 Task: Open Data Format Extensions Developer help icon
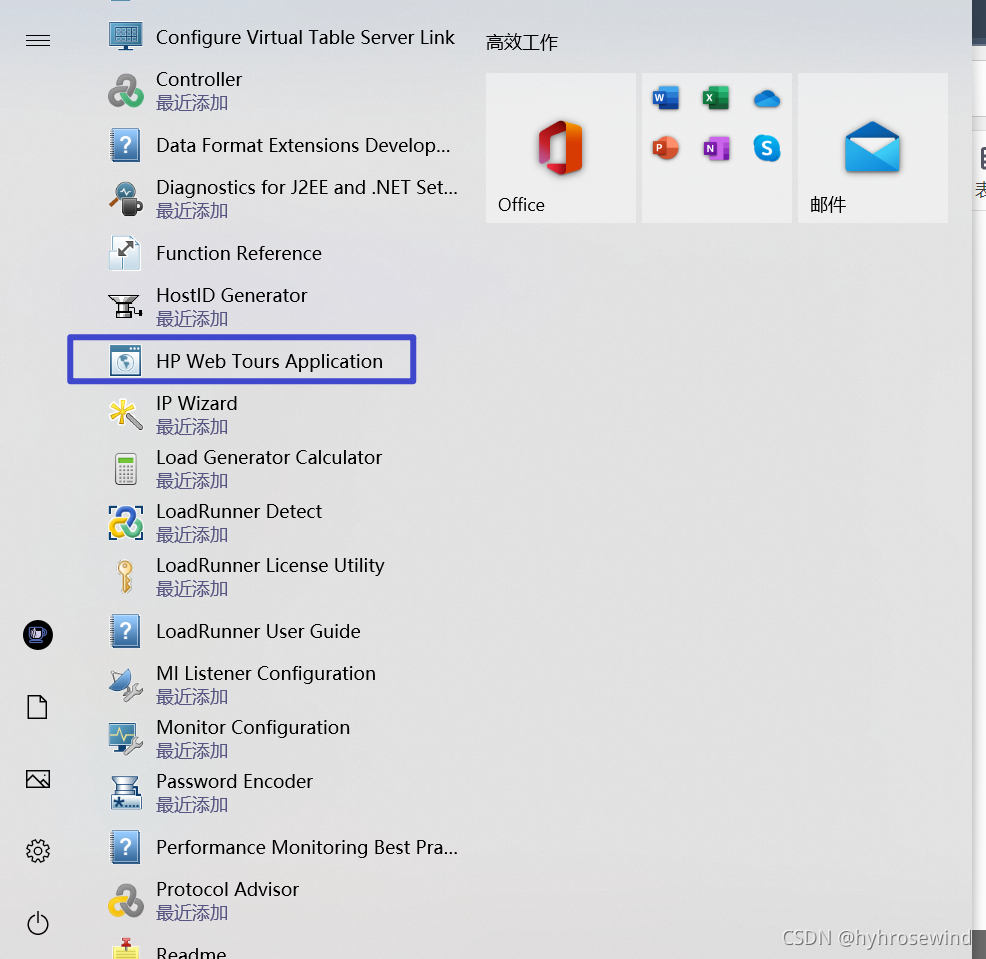point(125,145)
